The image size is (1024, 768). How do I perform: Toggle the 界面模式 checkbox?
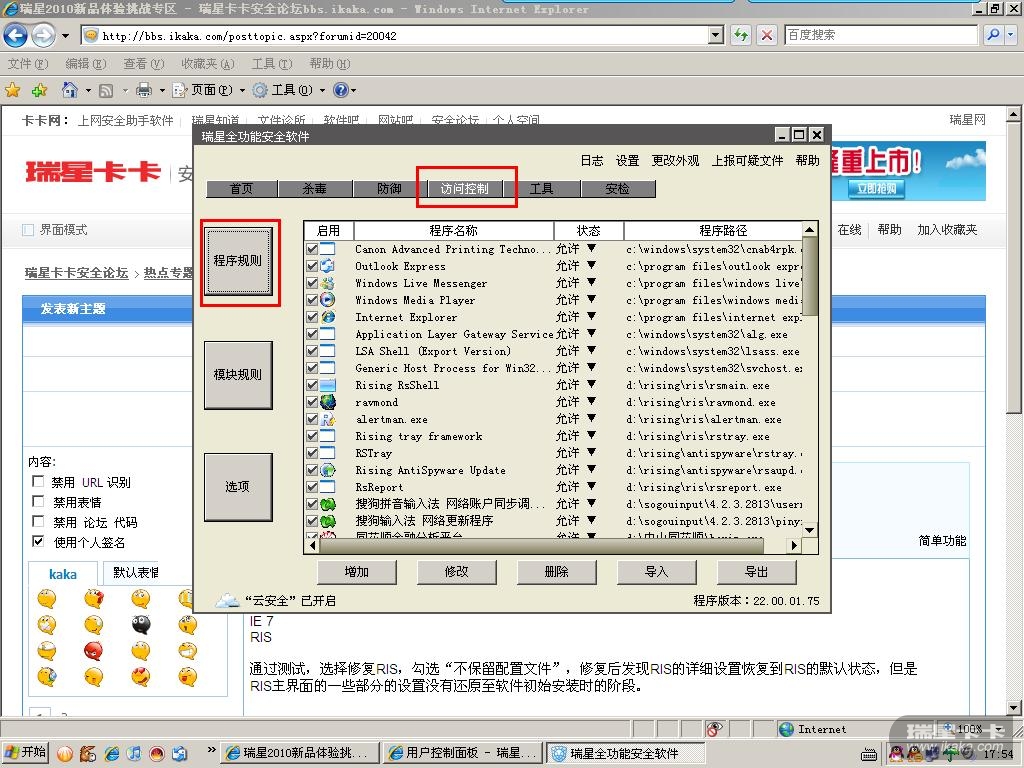coord(28,230)
